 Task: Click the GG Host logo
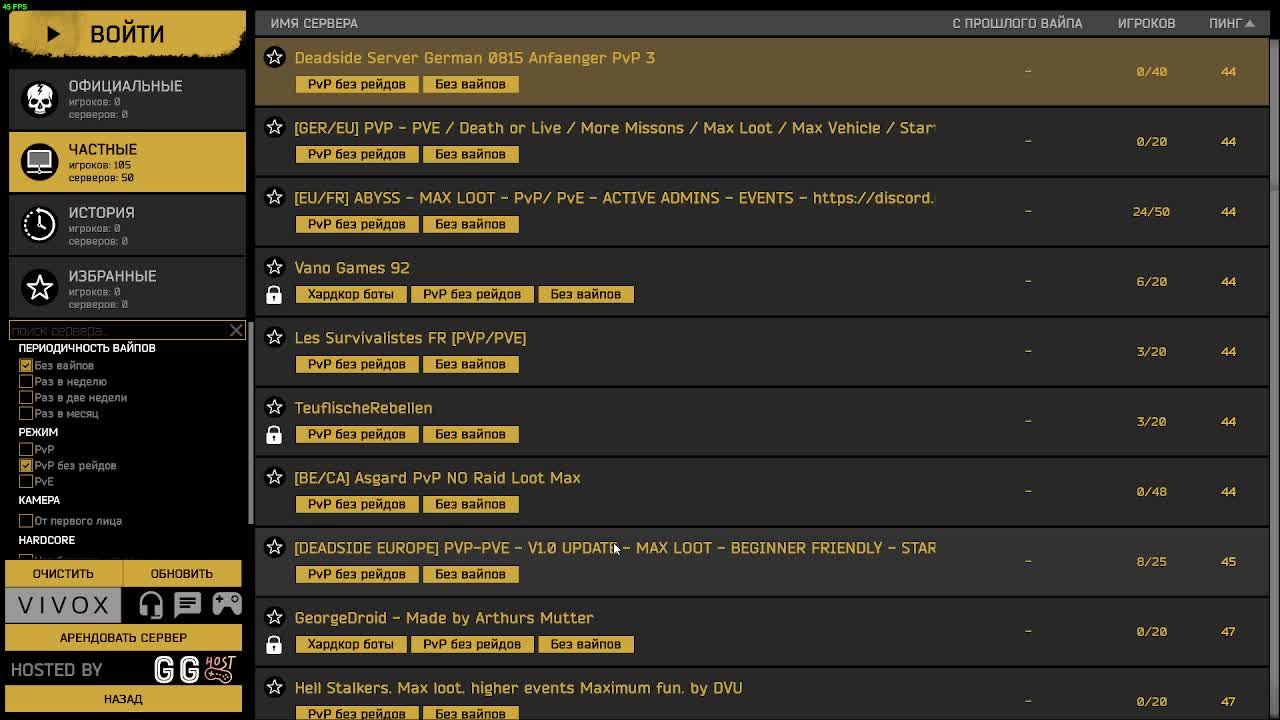(195, 669)
